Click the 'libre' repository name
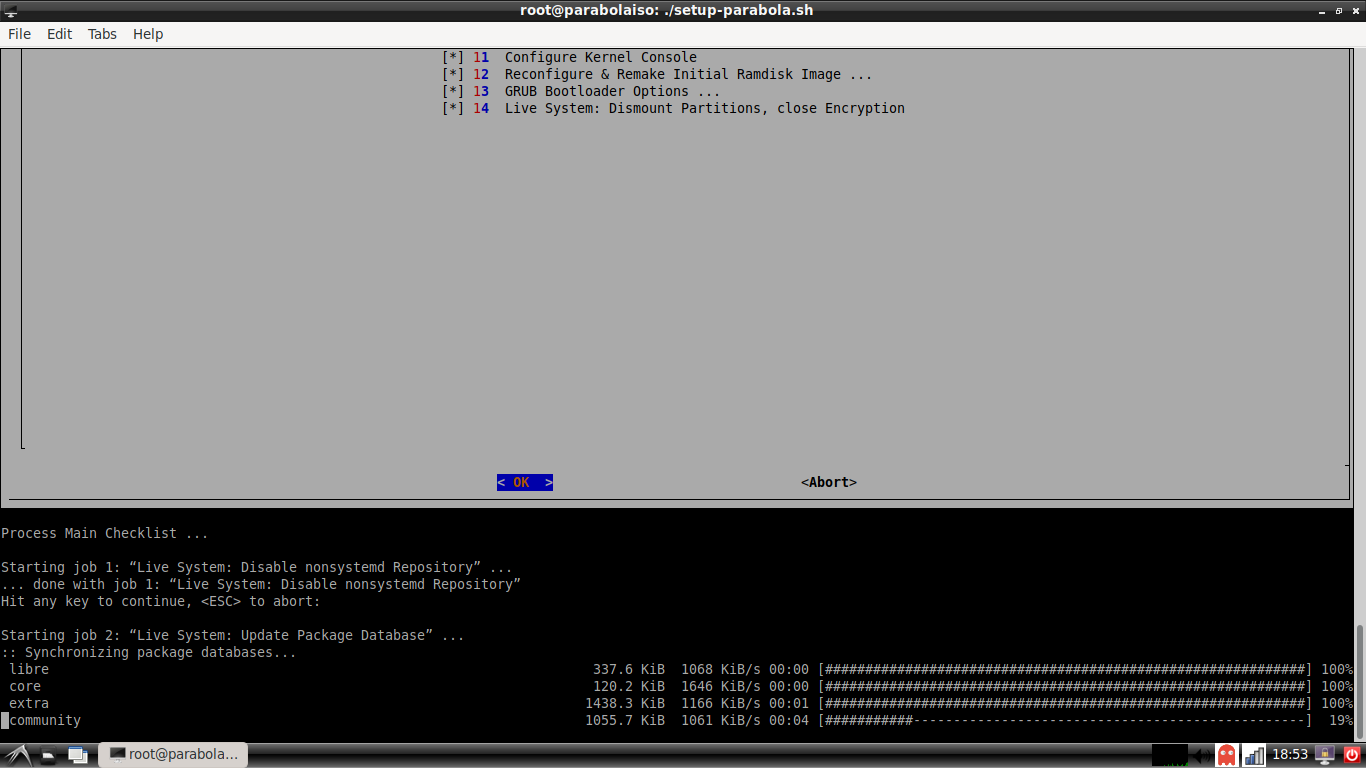This screenshot has width=1366, height=768. click(x=29, y=669)
